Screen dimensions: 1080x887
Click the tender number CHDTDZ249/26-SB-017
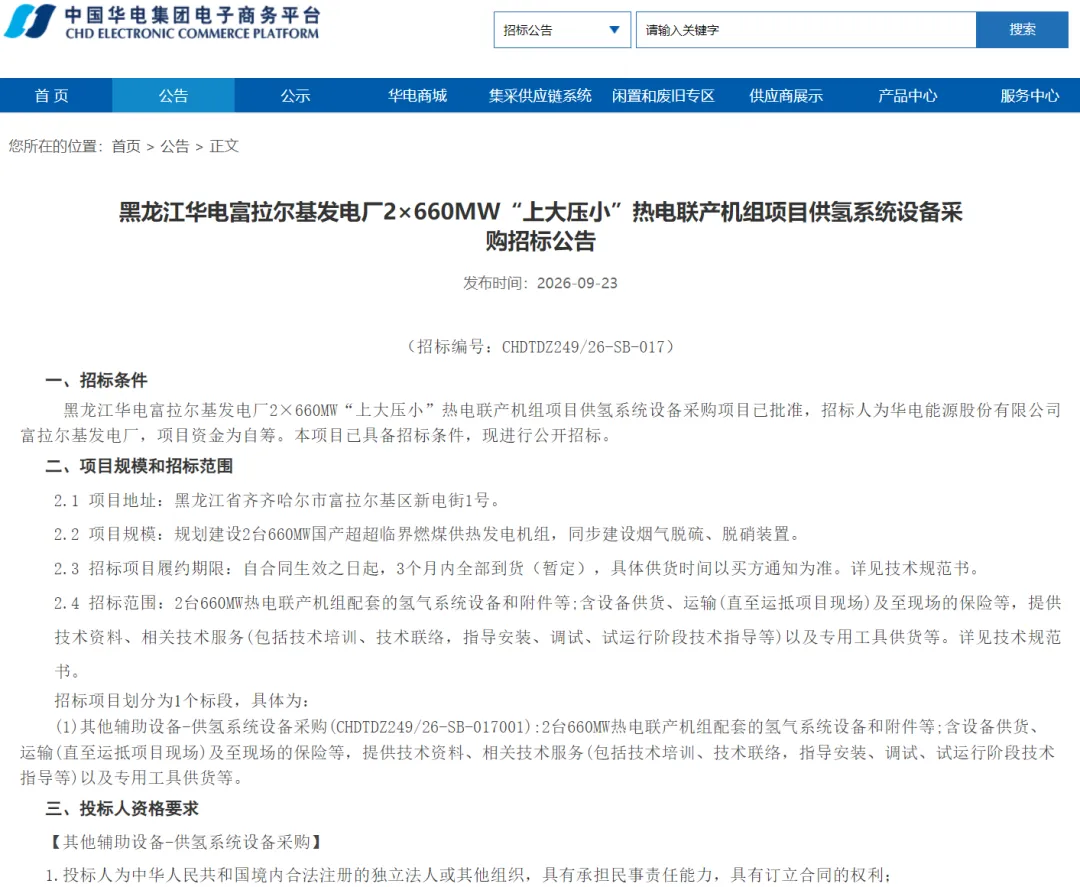(x=583, y=347)
